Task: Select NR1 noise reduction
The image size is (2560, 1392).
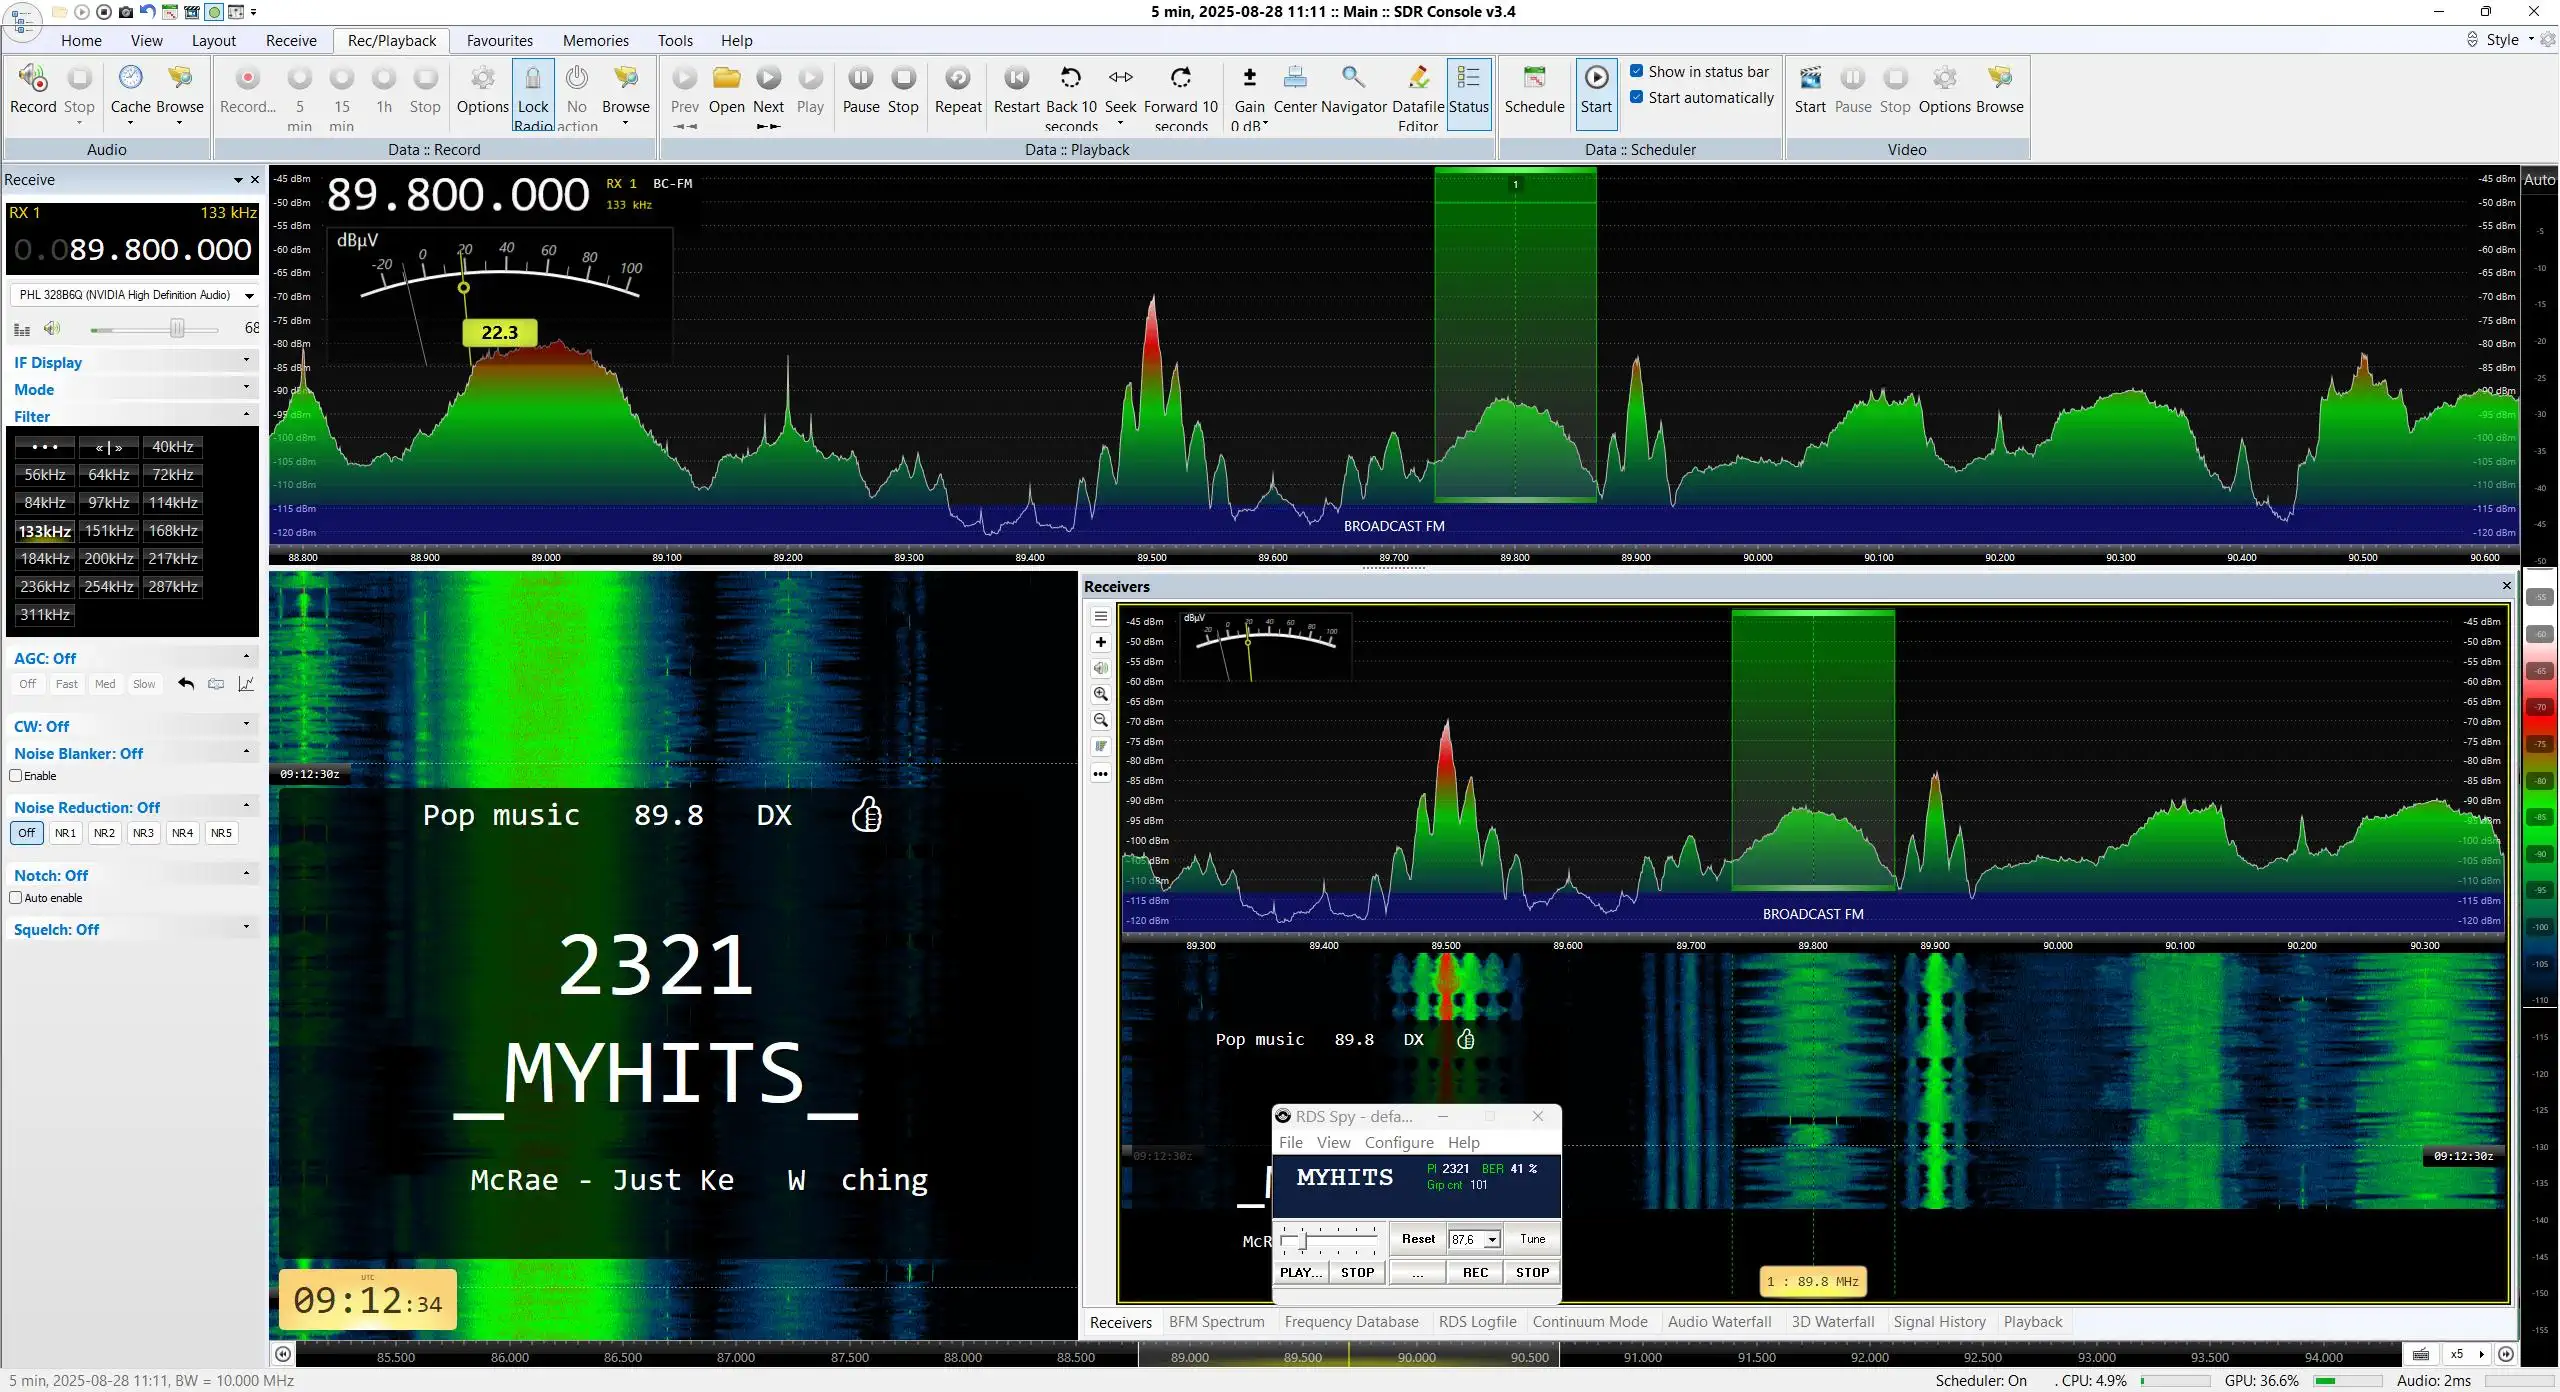Action: [65, 833]
